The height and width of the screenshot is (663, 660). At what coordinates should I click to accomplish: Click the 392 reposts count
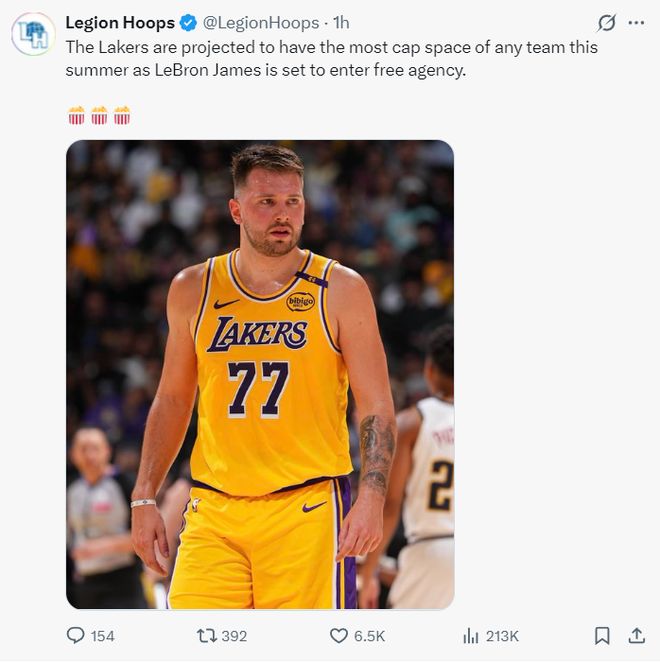[x=234, y=636]
